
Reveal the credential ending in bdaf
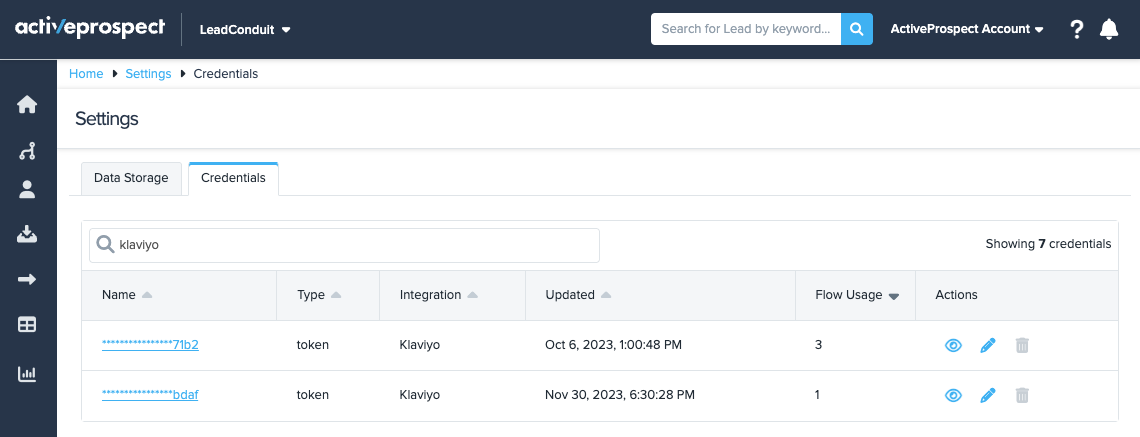tap(953, 395)
